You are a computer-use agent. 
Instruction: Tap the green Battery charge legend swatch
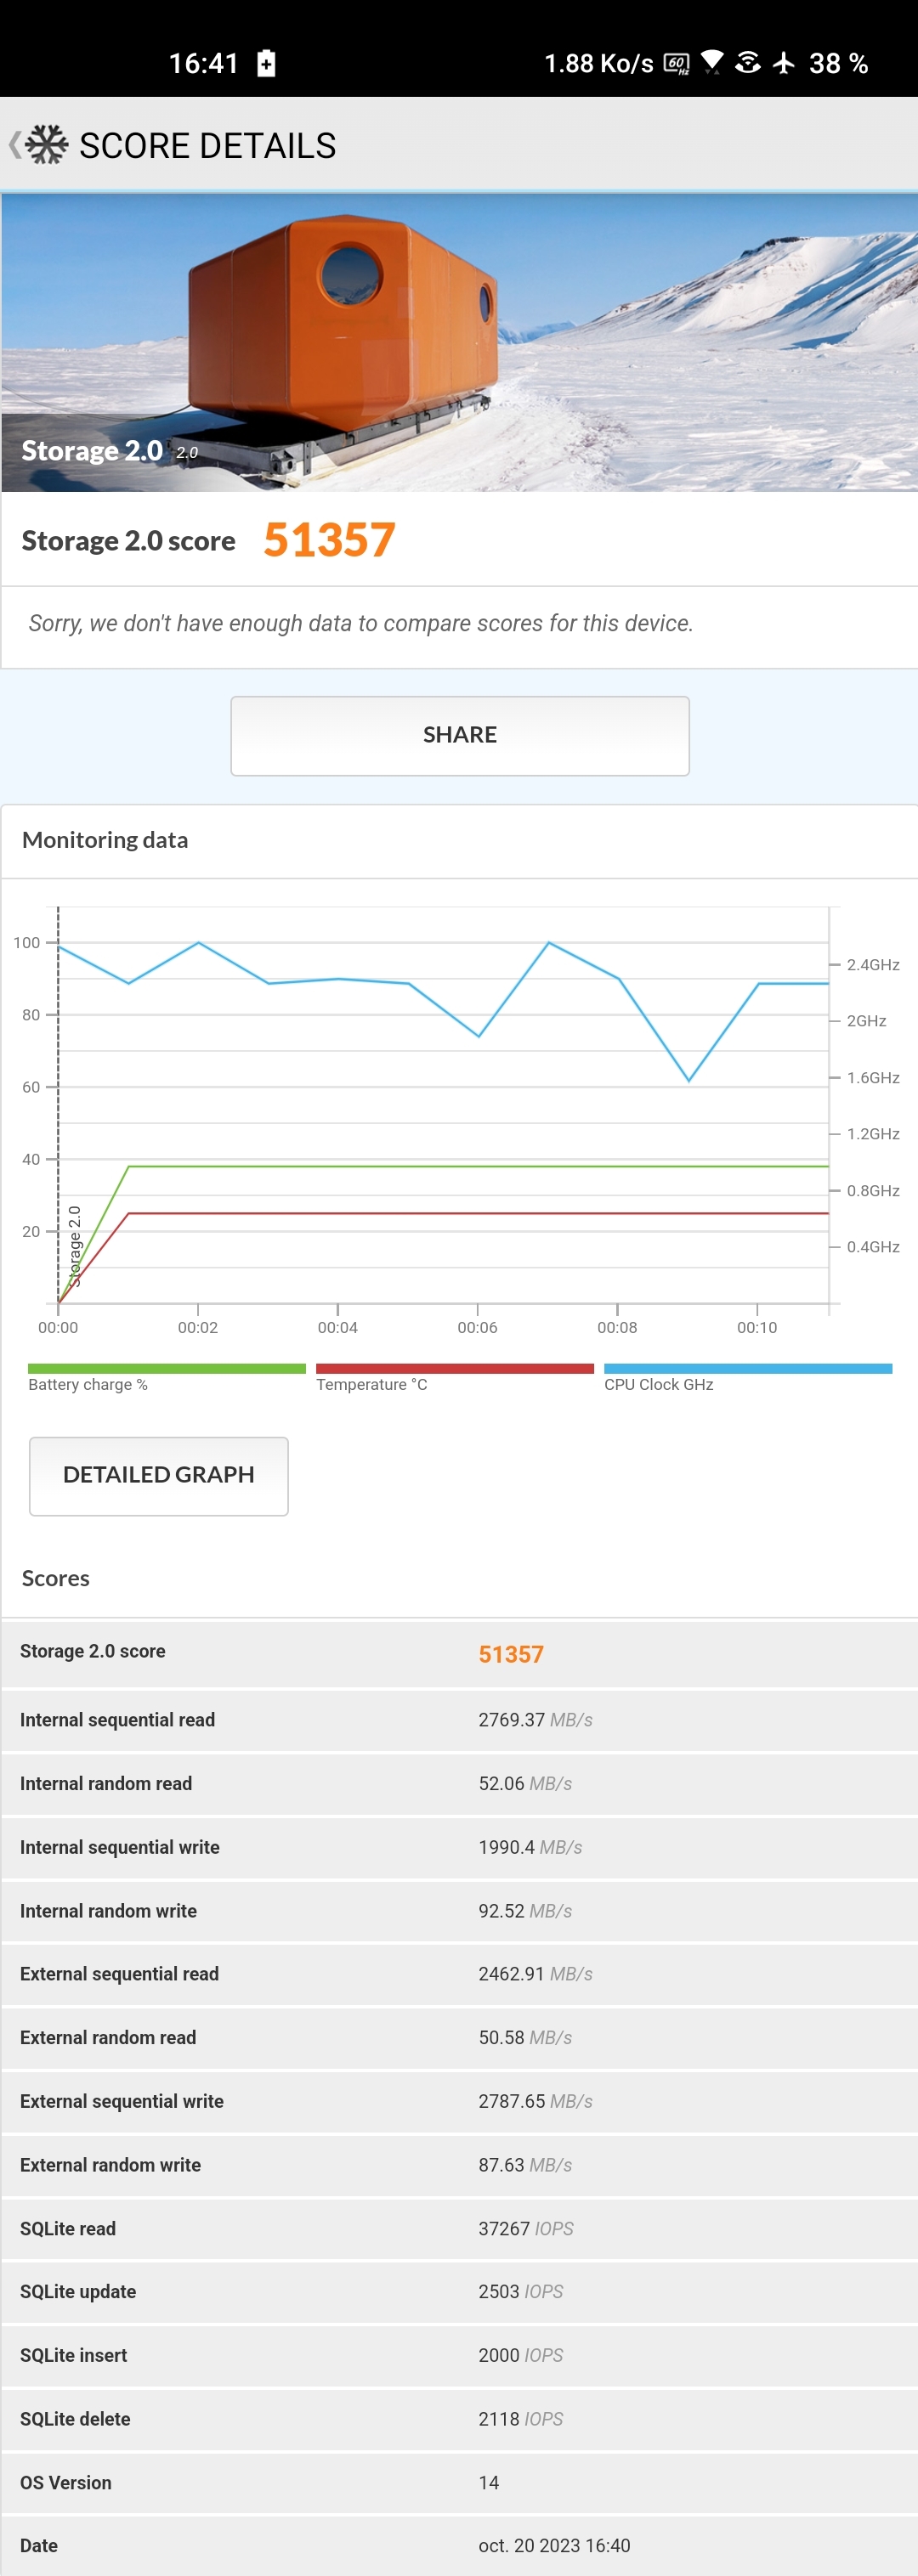coord(166,1368)
